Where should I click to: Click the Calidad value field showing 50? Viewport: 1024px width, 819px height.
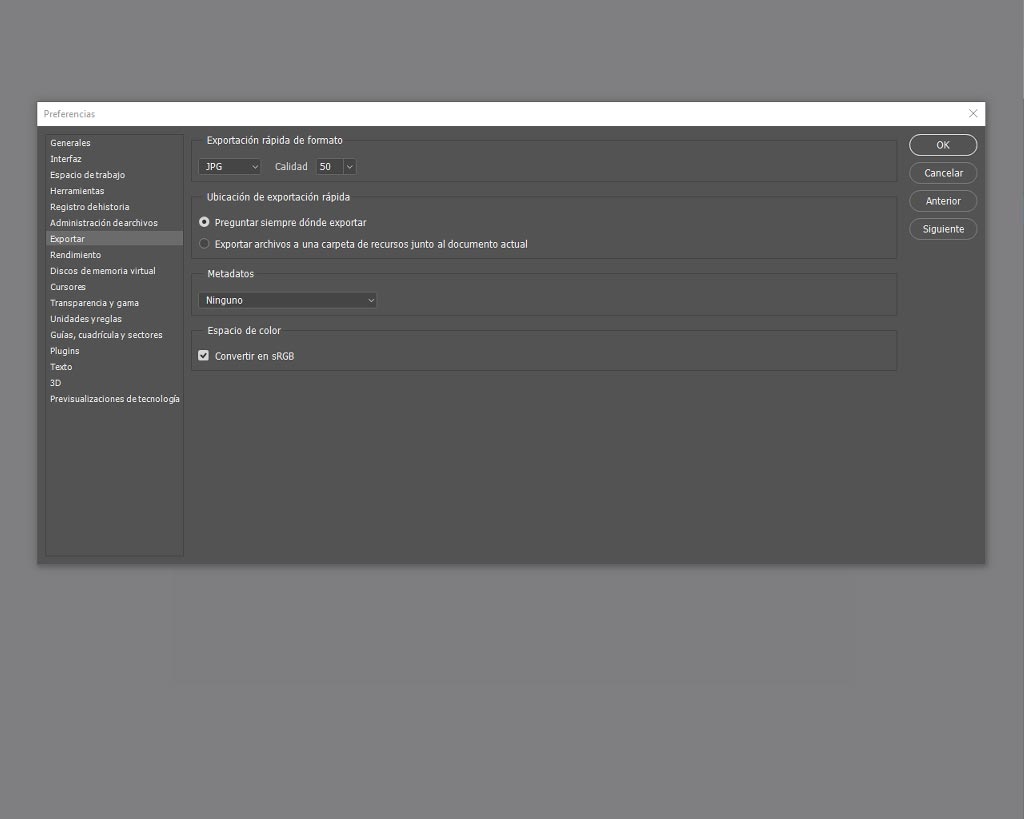click(329, 167)
